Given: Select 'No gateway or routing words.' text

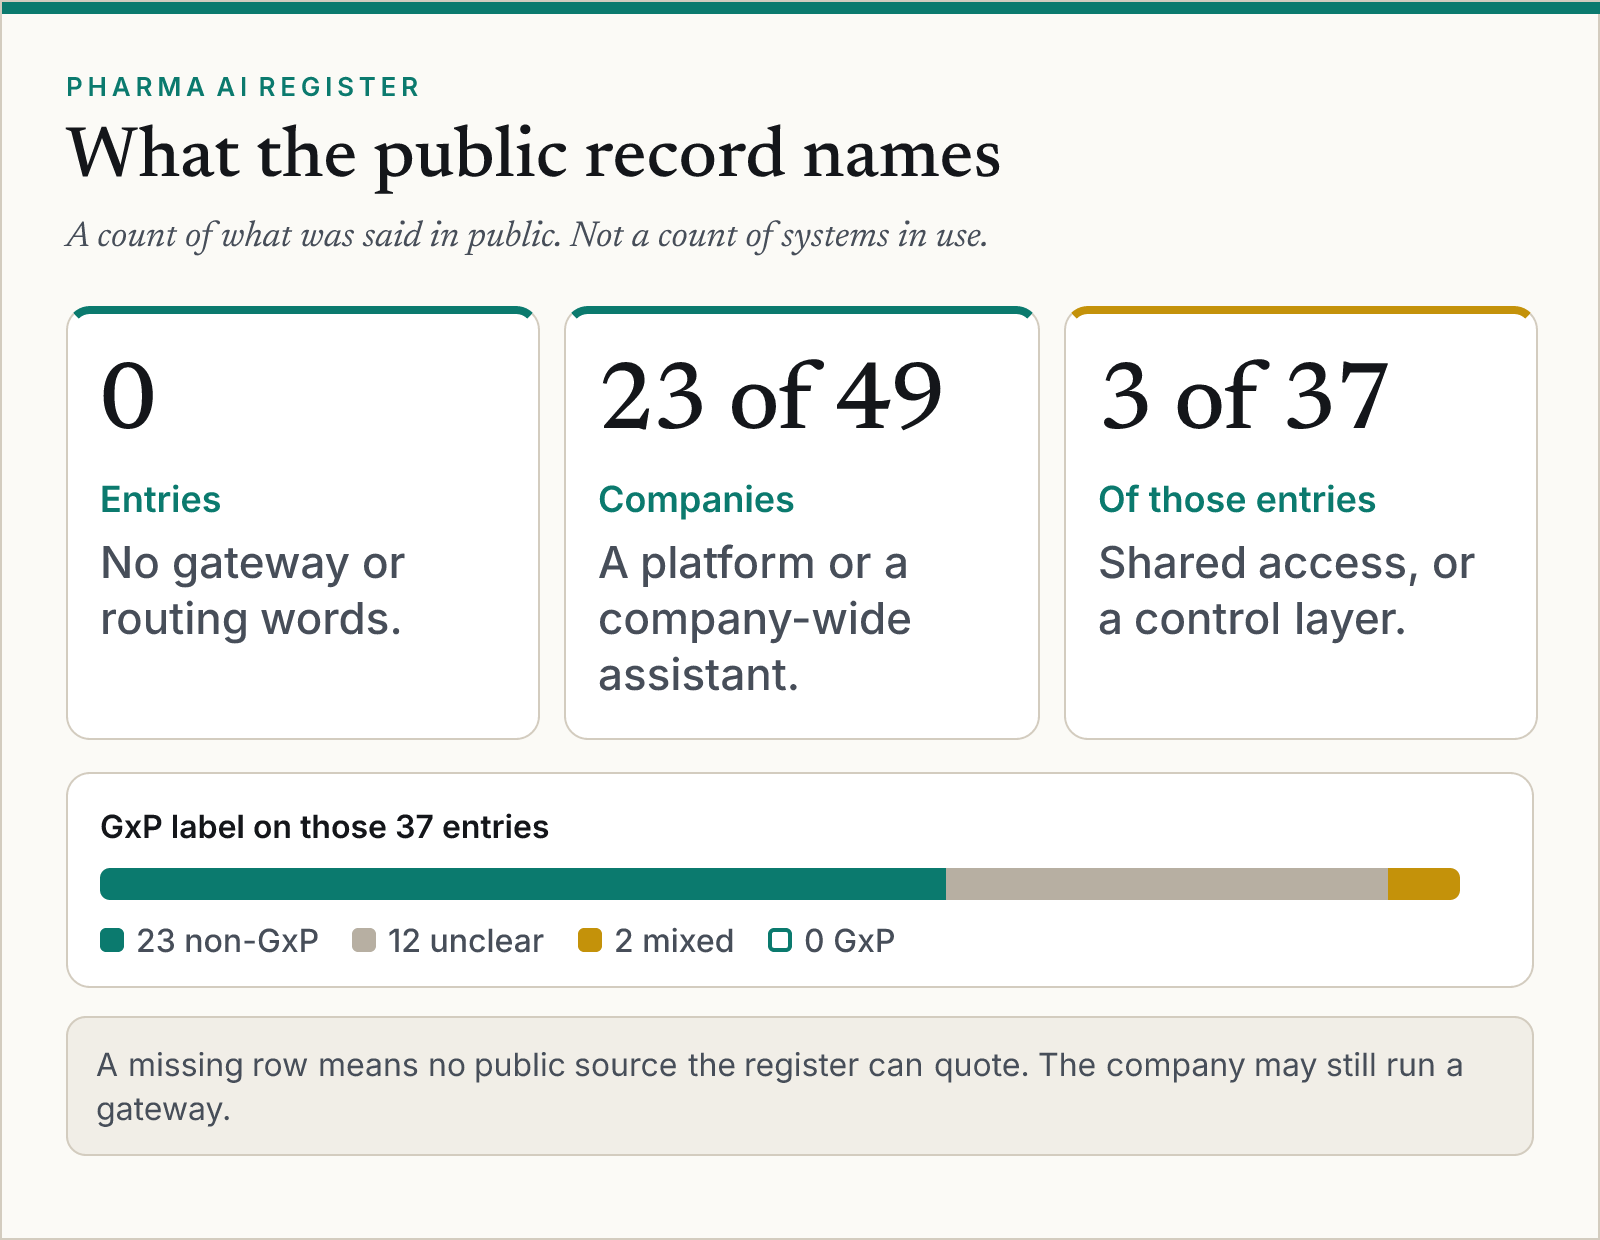Looking at the screenshot, I should click(252, 591).
